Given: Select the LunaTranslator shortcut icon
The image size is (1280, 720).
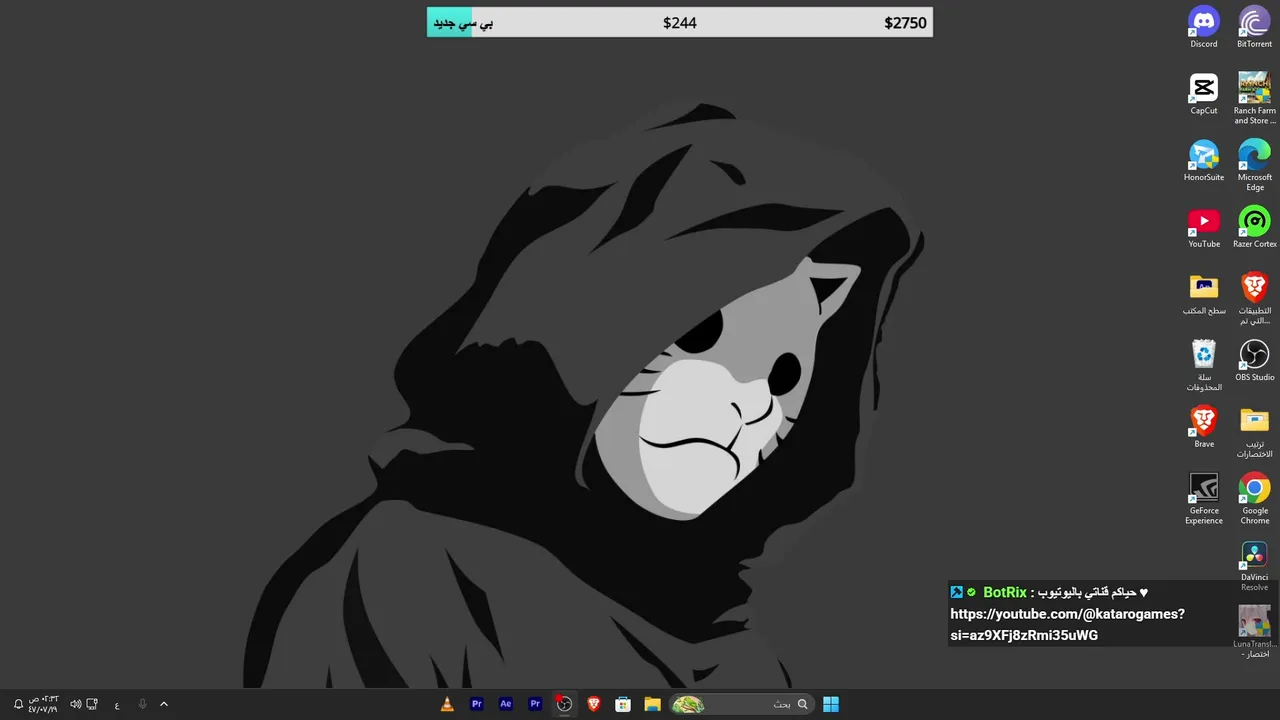Looking at the screenshot, I should tap(1254, 630).
